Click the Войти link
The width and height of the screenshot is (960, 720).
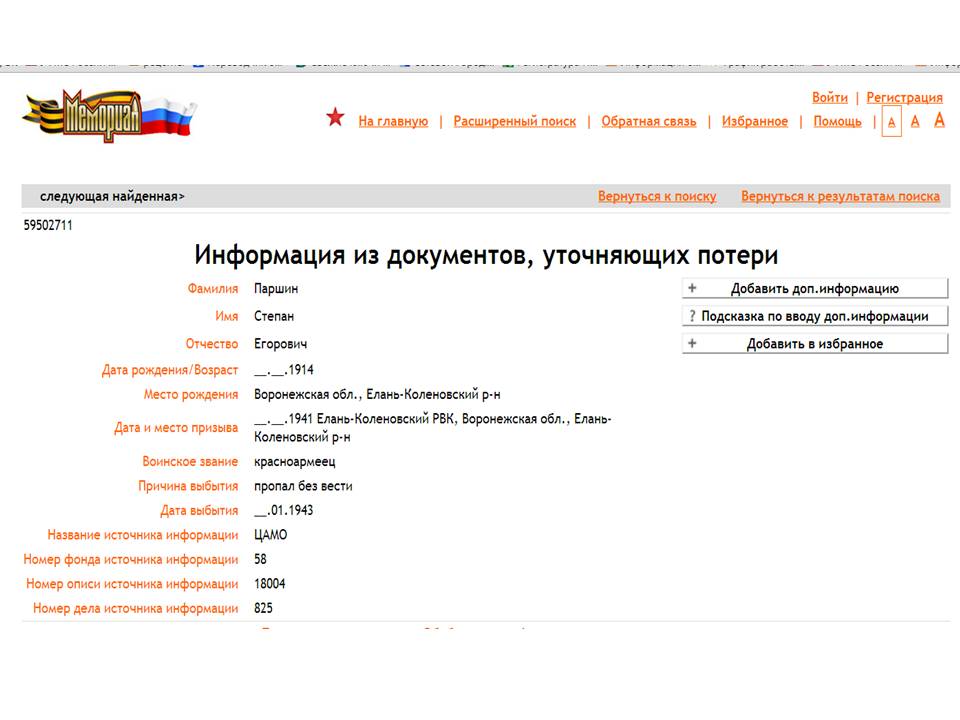click(829, 97)
